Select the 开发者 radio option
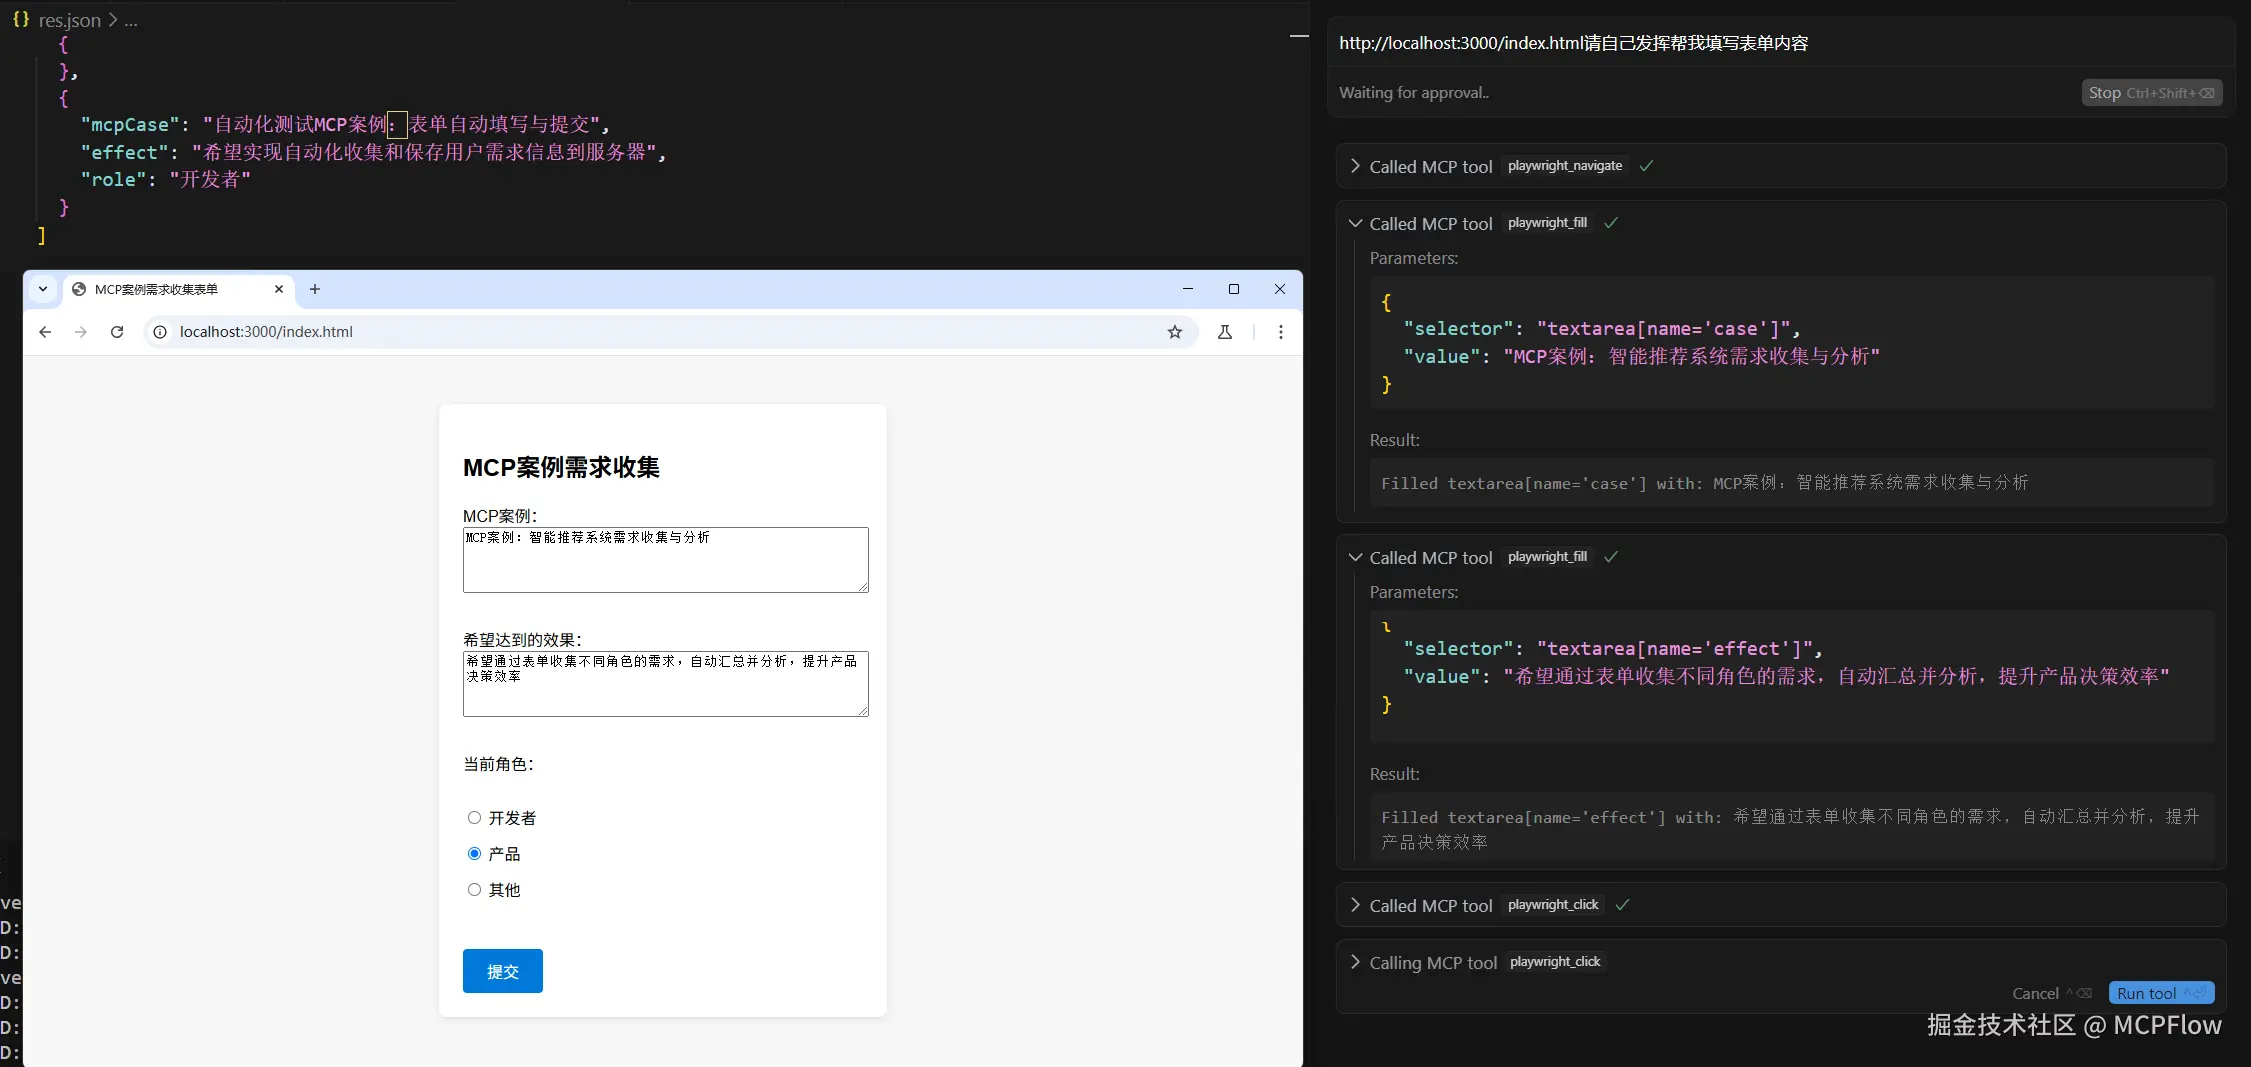The height and width of the screenshot is (1067, 2251). pyautogui.click(x=474, y=818)
